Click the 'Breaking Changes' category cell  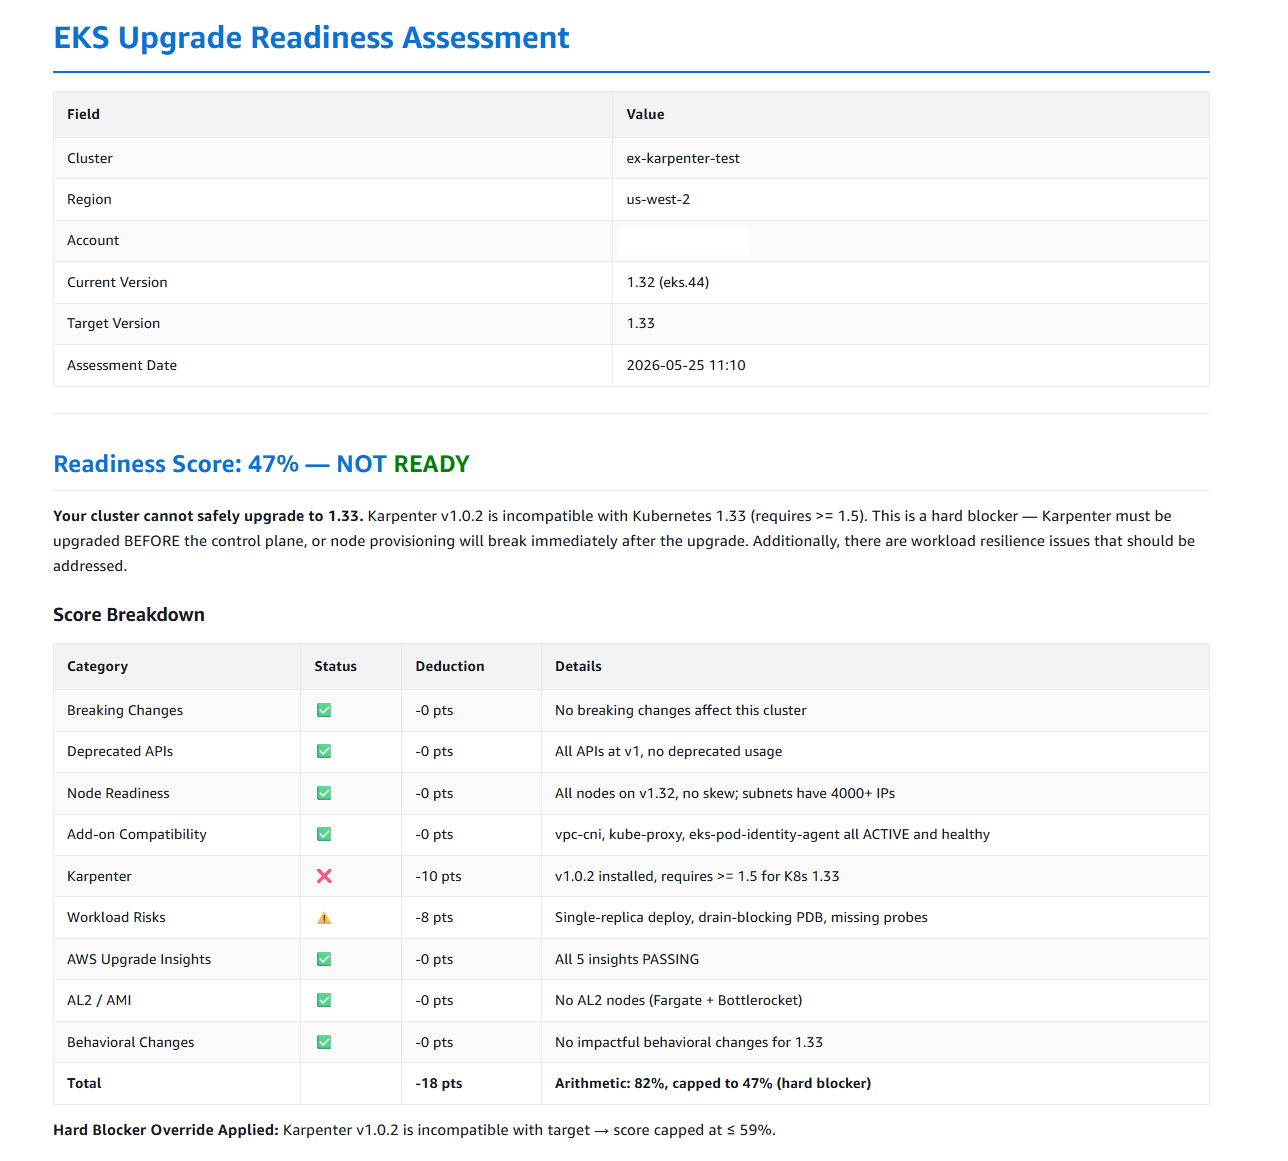[125, 710]
